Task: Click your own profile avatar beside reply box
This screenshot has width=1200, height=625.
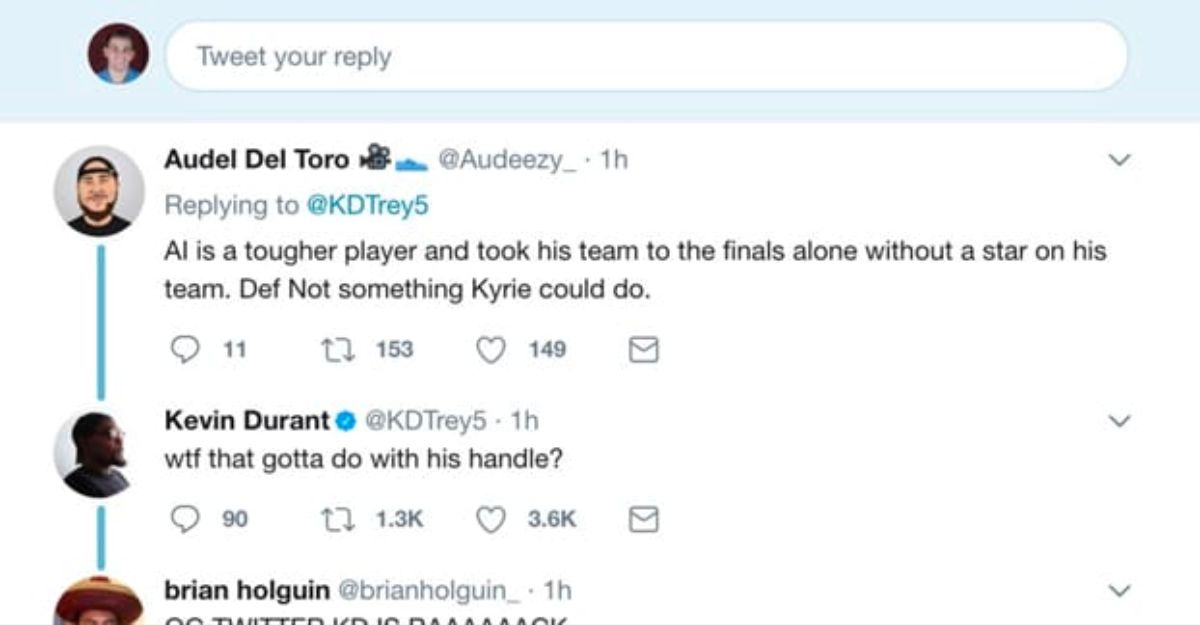Action: pos(118,54)
